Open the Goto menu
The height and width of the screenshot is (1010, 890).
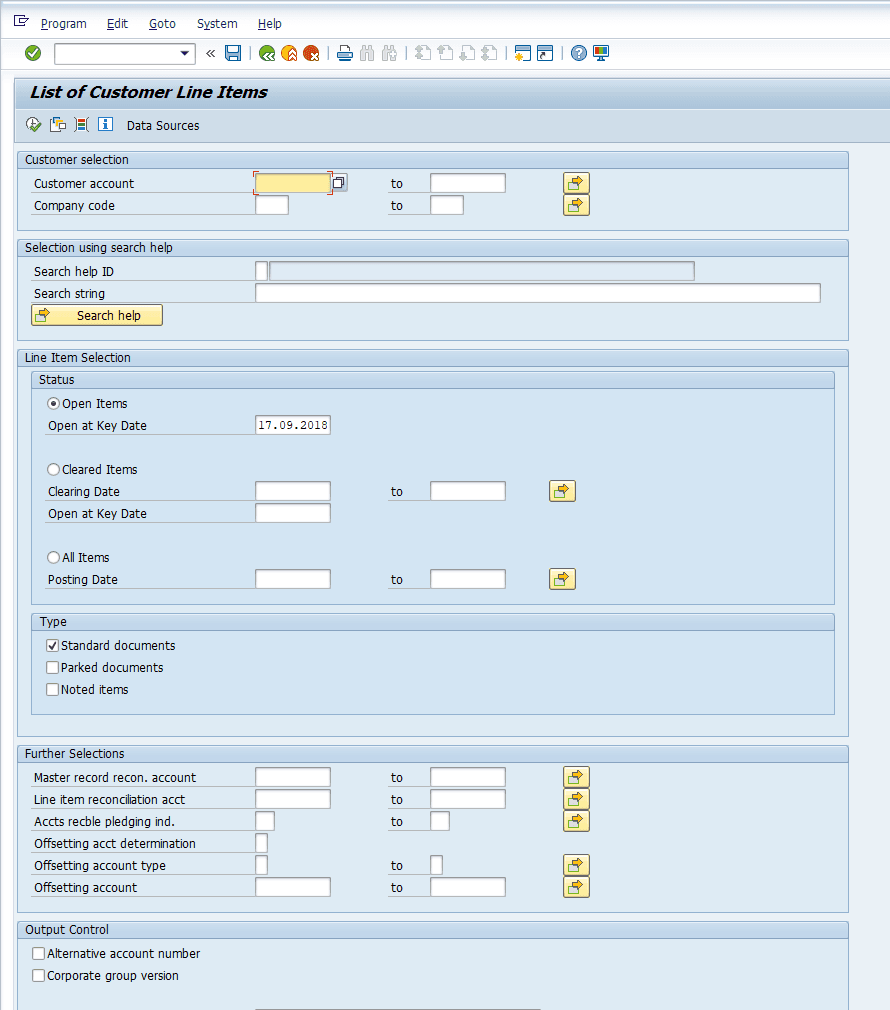point(162,24)
